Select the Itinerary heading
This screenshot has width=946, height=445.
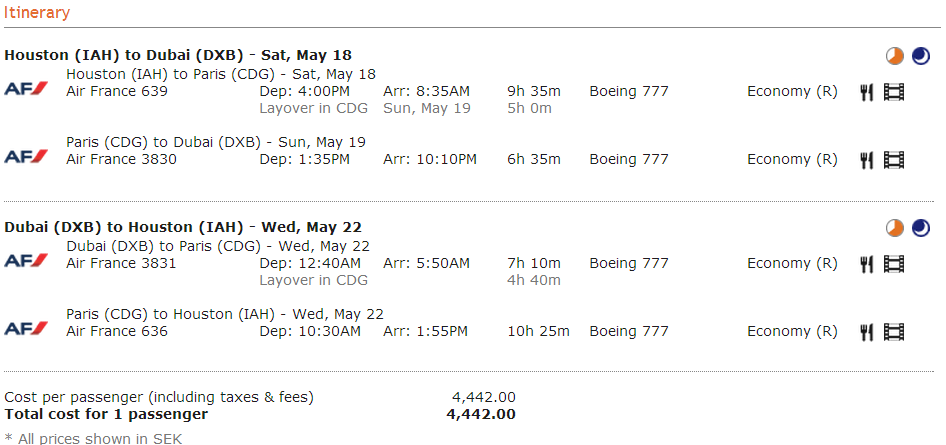tap(37, 13)
